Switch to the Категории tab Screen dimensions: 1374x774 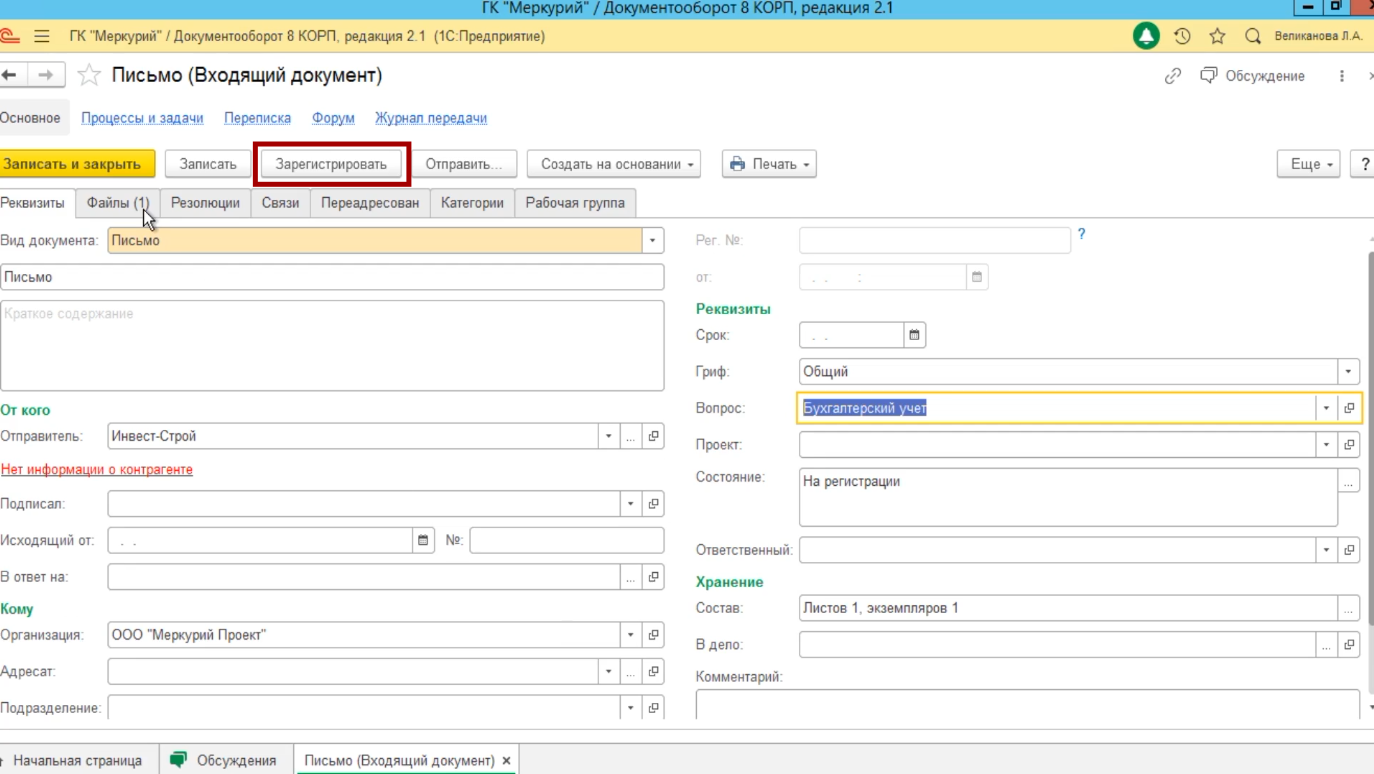[472, 203]
